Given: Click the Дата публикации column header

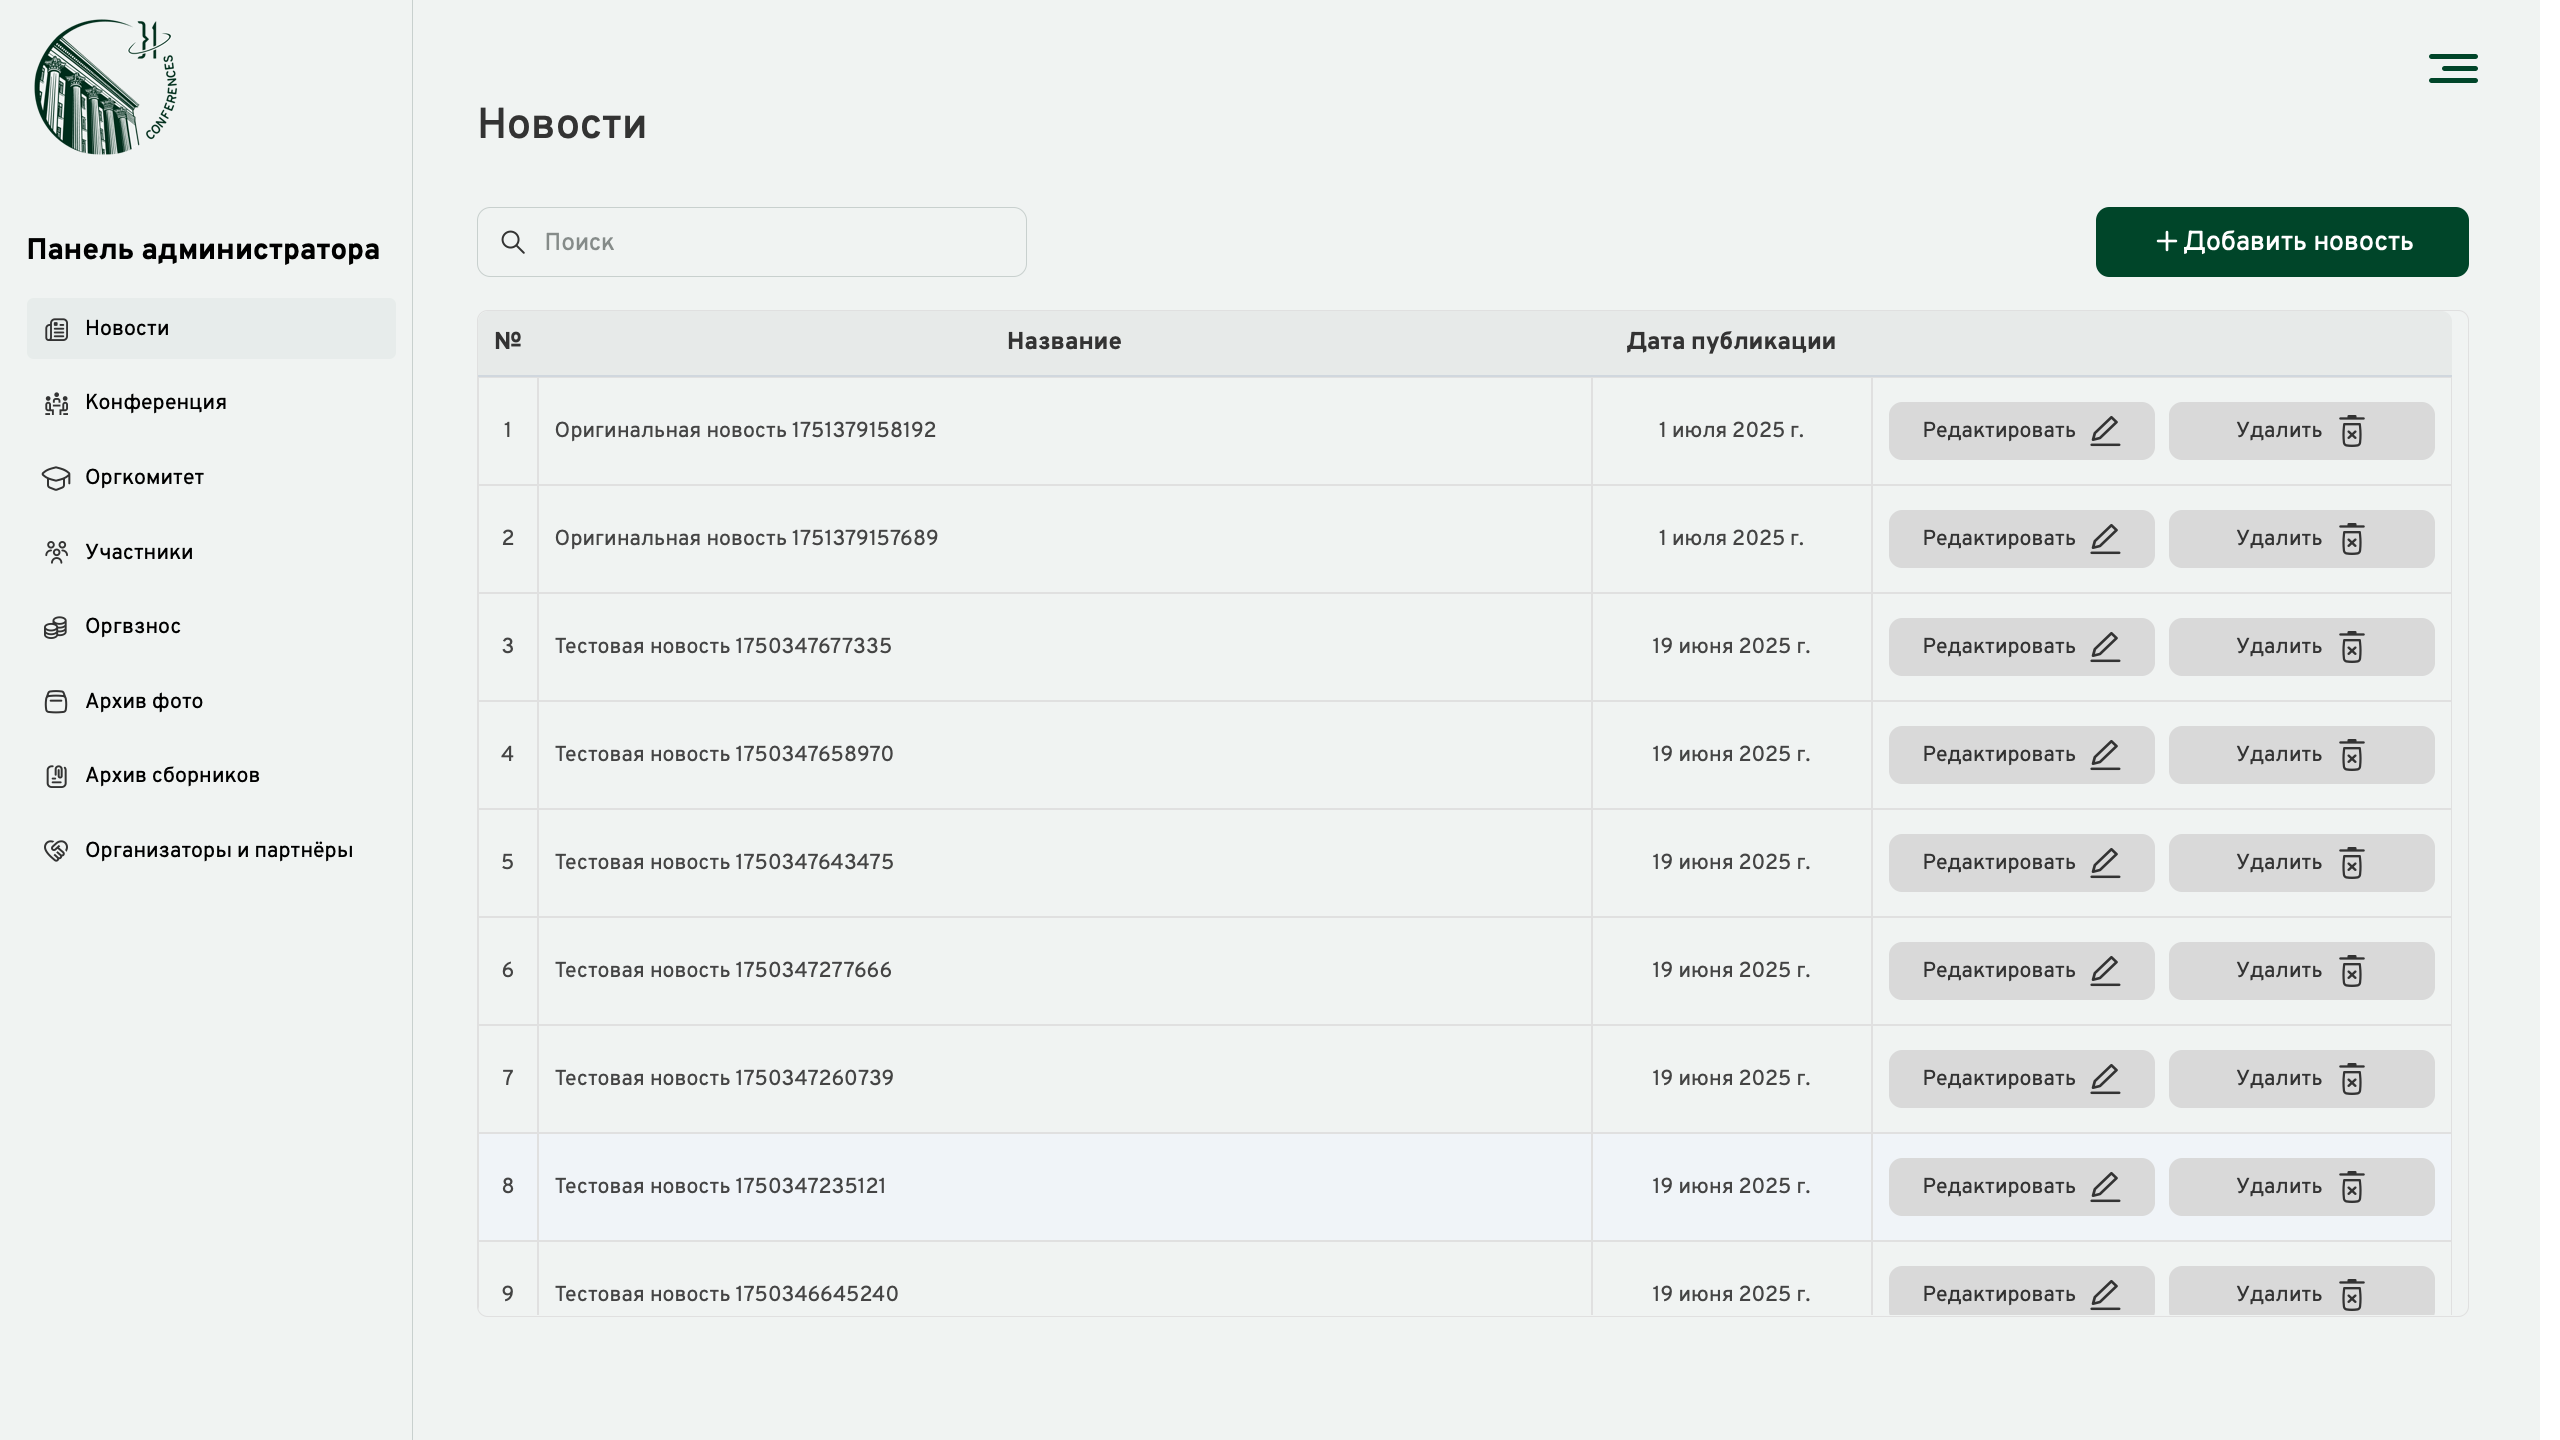Looking at the screenshot, I should (x=1730, y=341).
